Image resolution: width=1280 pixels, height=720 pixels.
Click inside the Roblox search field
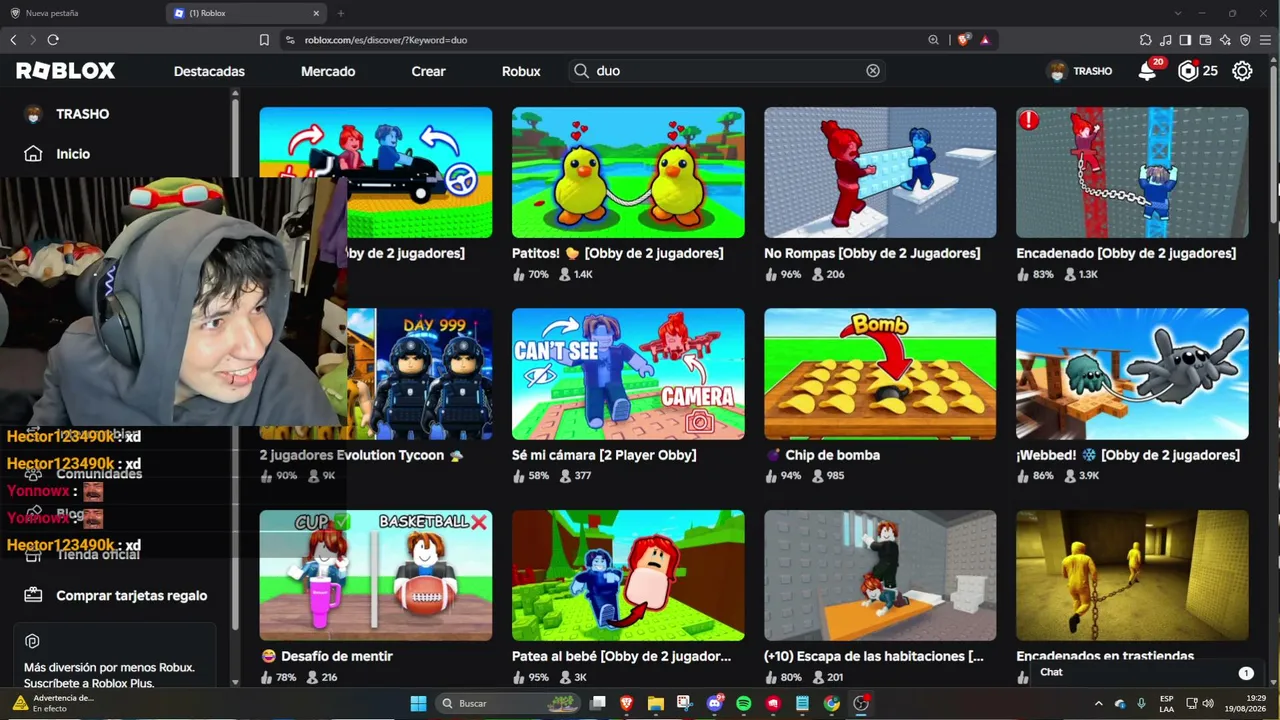click(729, 71)
